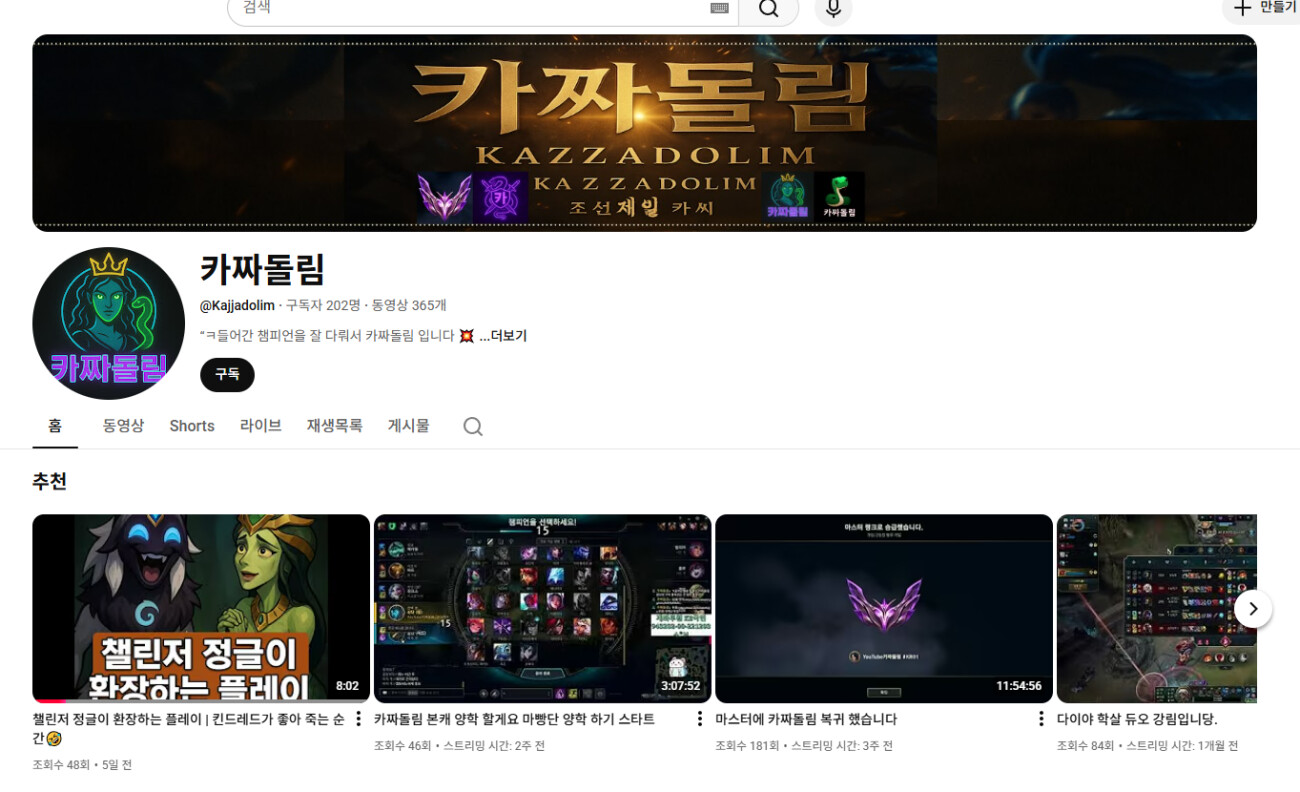The height and width of the screenshot is (792, 1300).
Task: Click the search magnifier button
Action: click(x=768, y=9)
